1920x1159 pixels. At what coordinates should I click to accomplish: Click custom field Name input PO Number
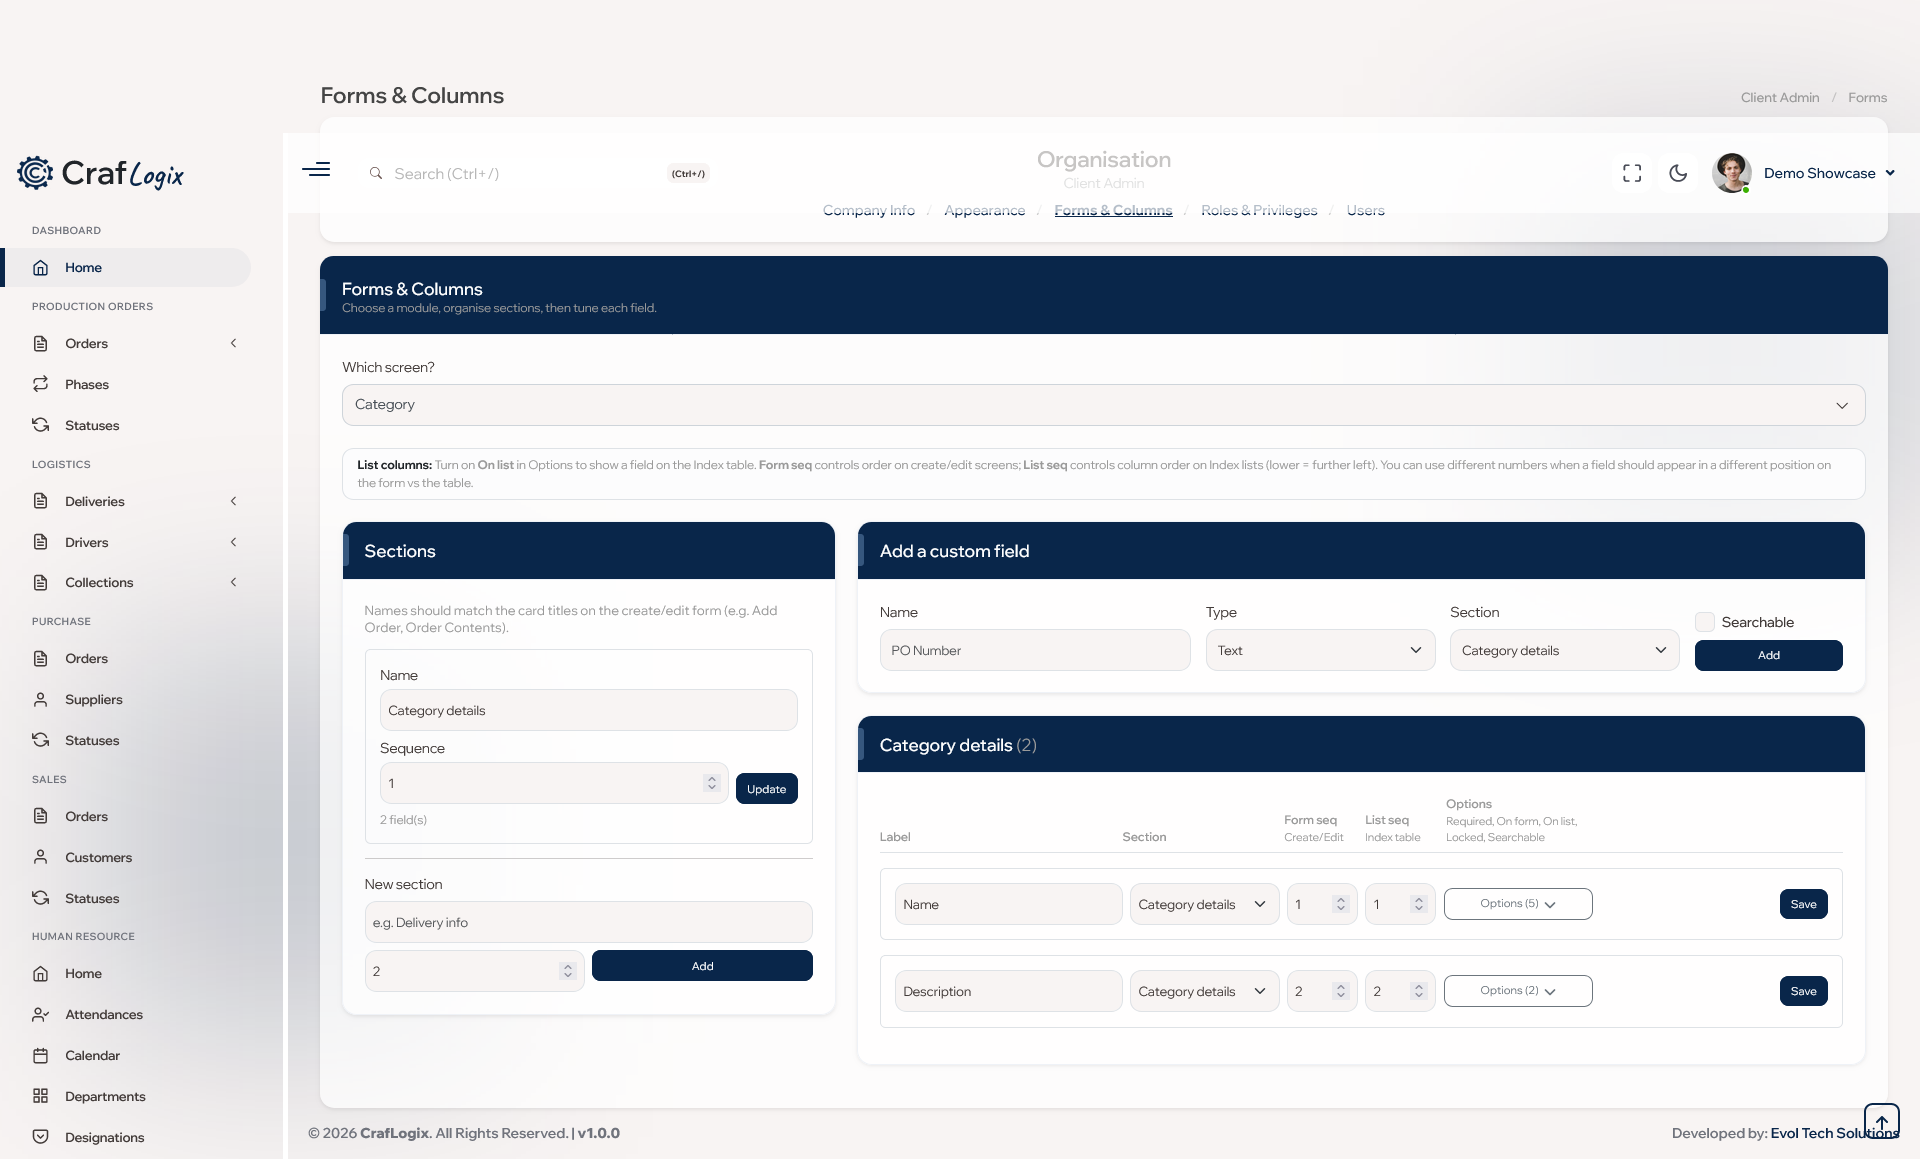pyautogui.click(x=1035, y=650)
